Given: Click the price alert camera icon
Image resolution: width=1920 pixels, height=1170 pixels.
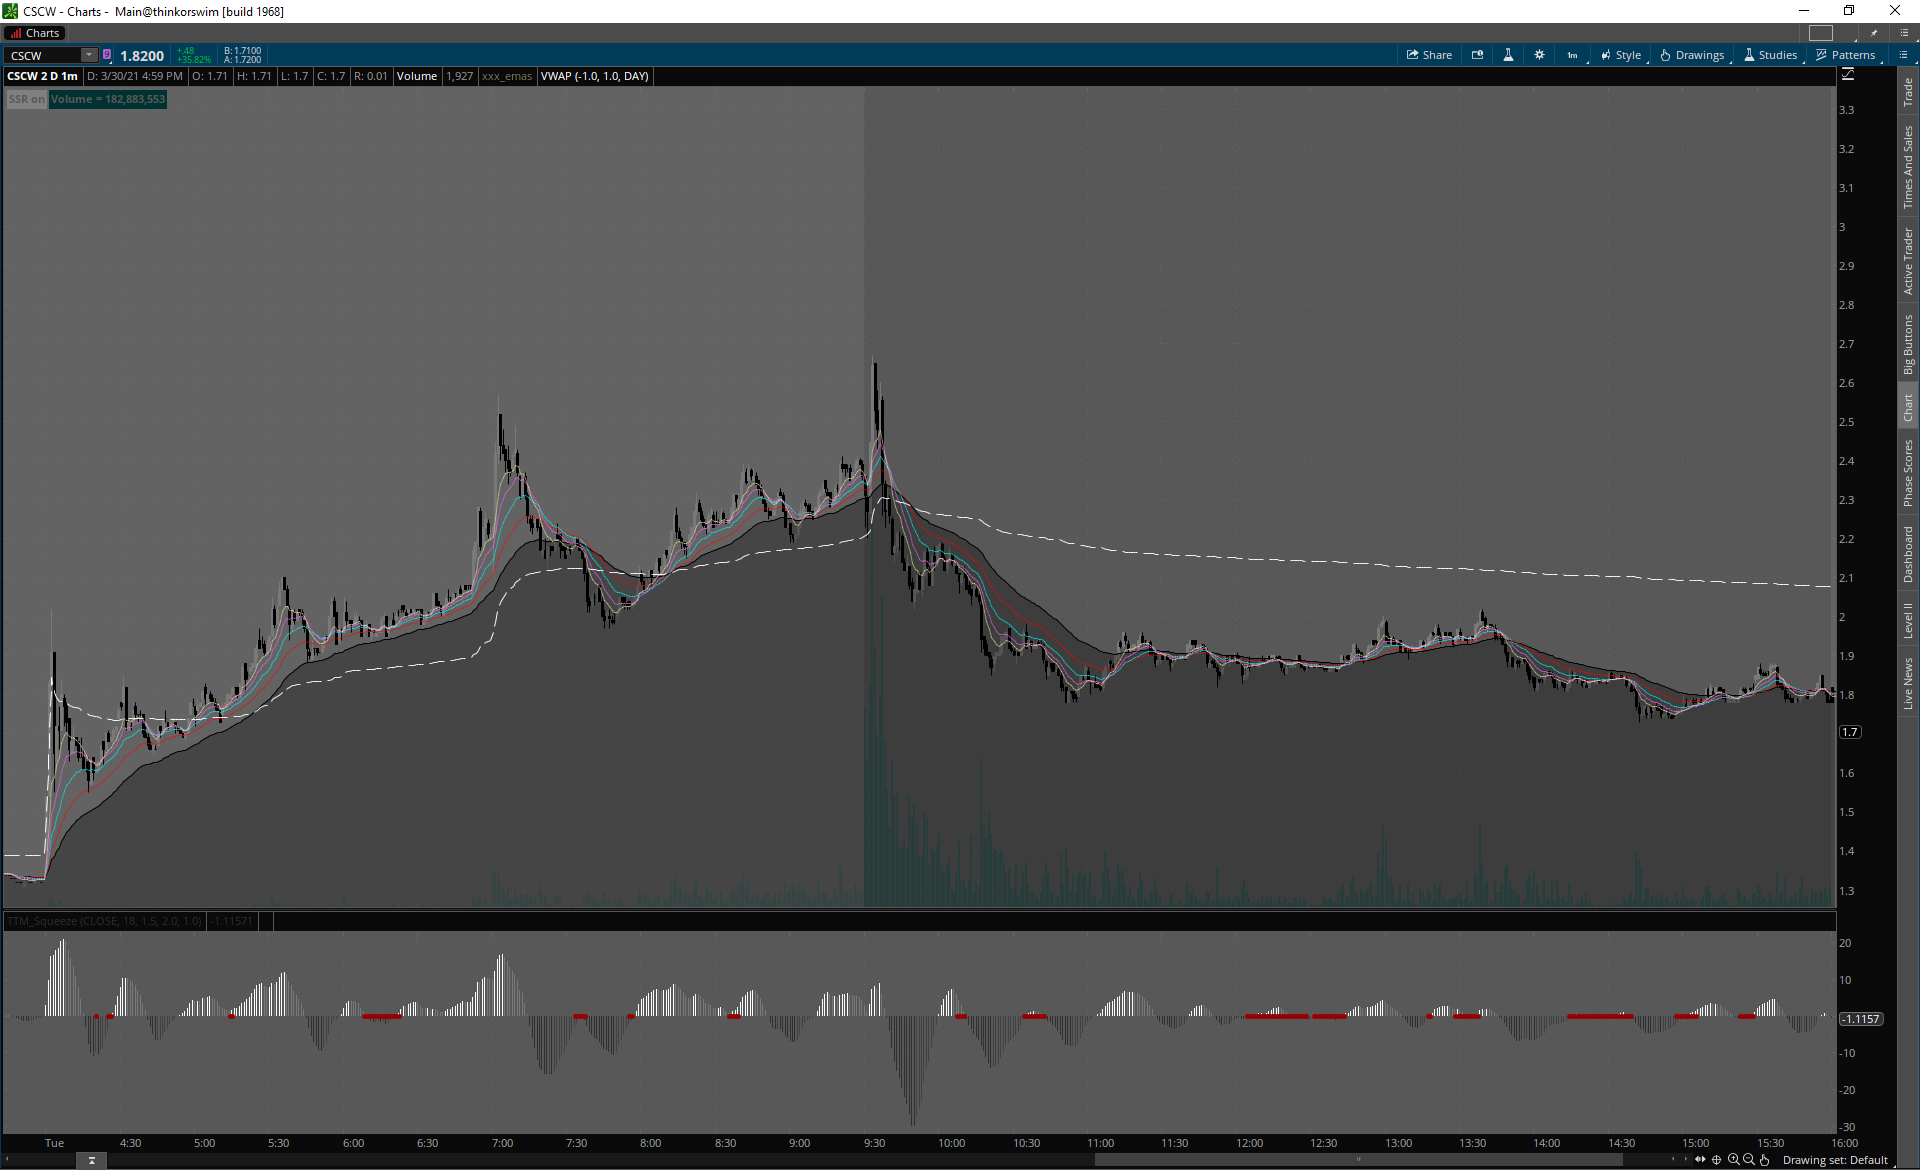Looking at the screenshot, I should click(1477, 55).
